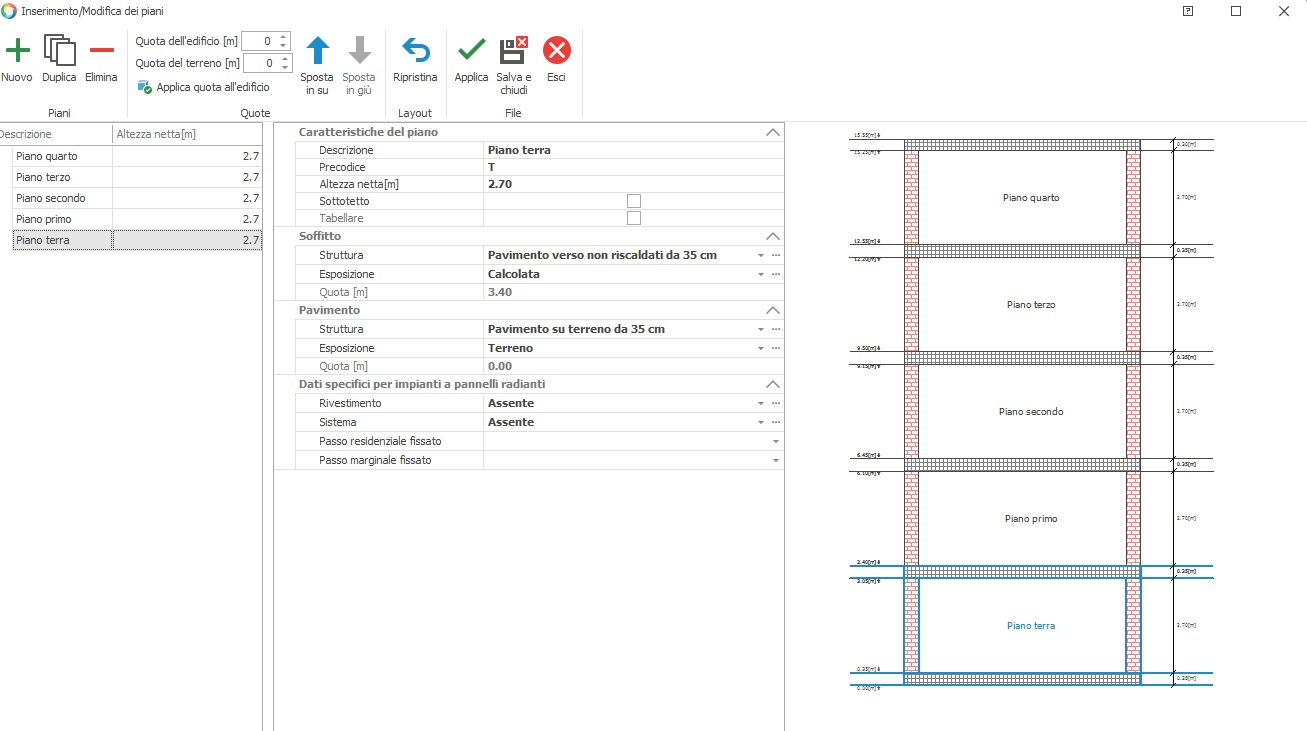Image resolution: width=1307 pixels, height=731 pixels.
Task: Expand the Passo residenziale fissato dropdown
Action: coord(775,441)
